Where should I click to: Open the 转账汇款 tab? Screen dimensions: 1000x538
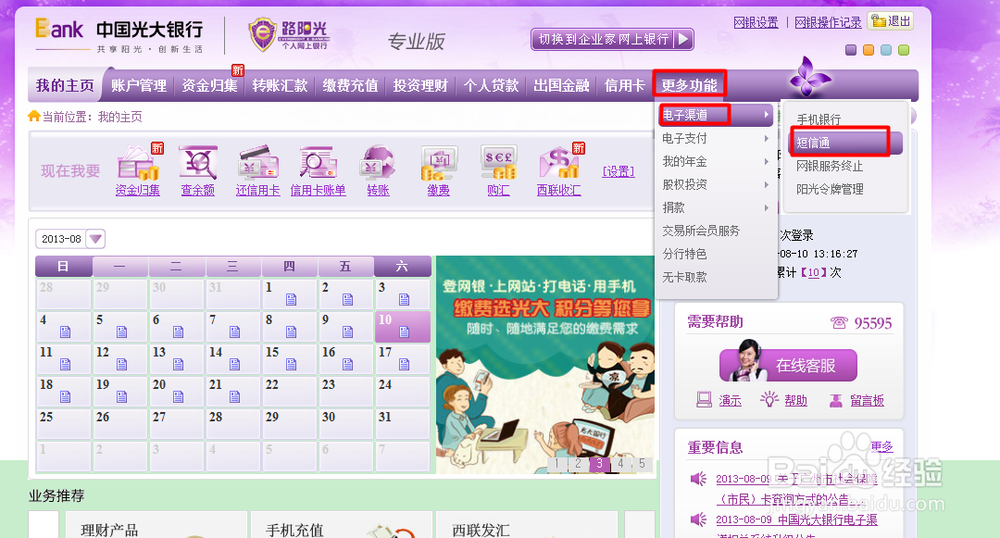(x=279, y=85)
